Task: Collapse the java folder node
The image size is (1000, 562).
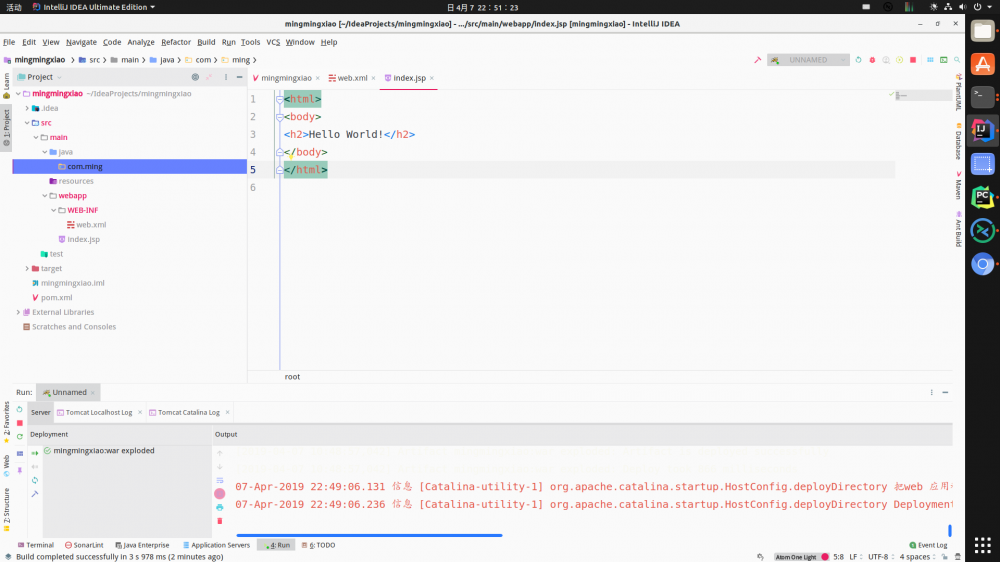Action: coord(45,152)
